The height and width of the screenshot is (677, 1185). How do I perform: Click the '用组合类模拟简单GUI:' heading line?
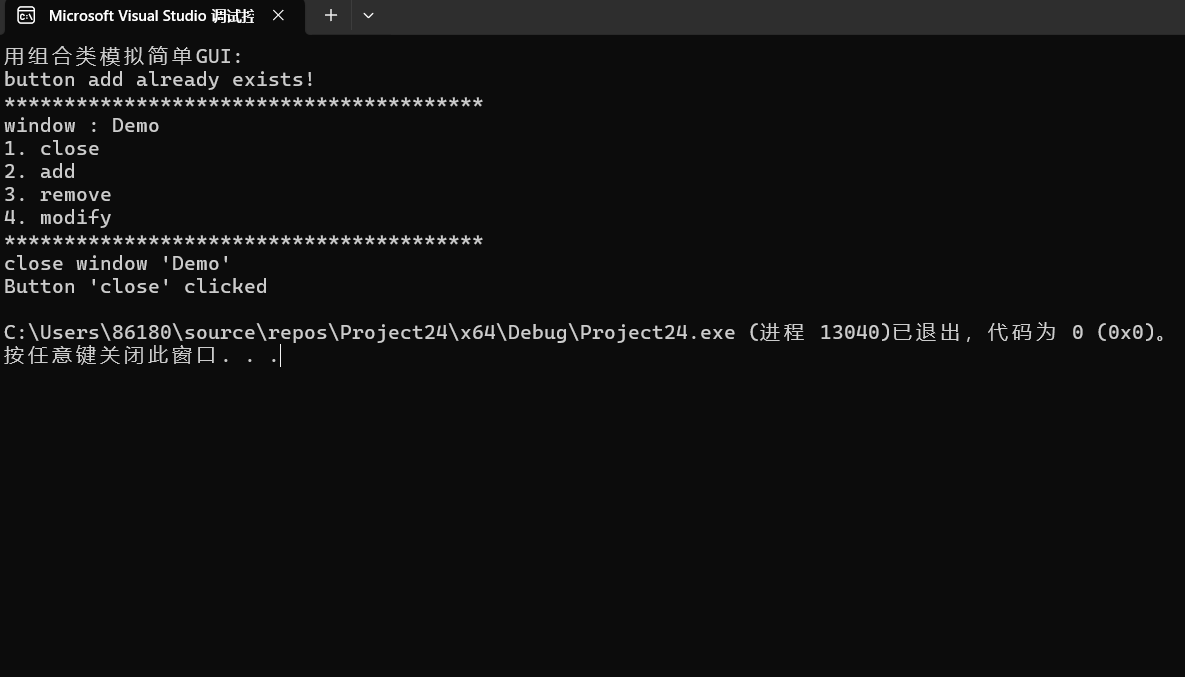[123, 56]
